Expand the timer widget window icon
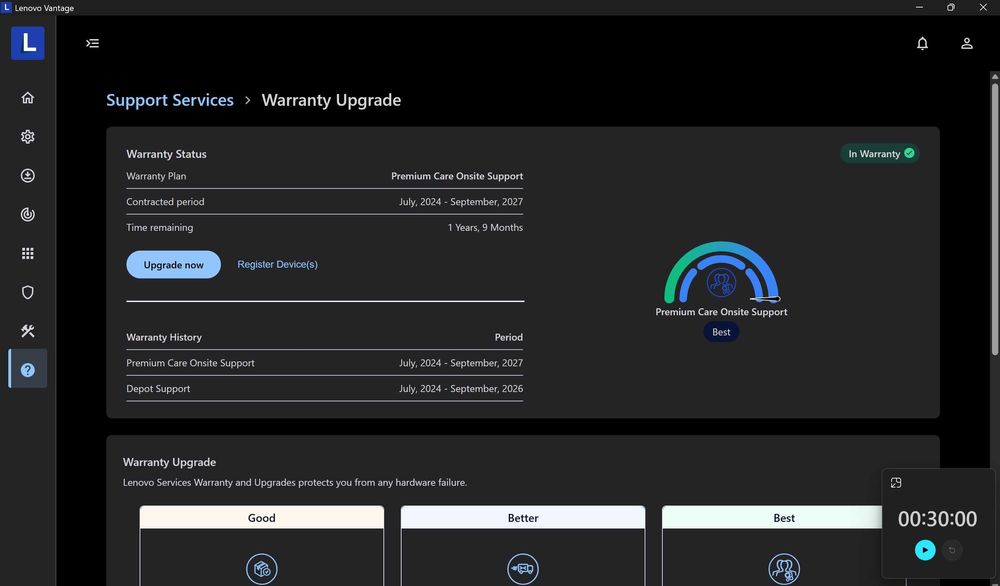This screenshot has height=586, width=1000. (x=896, y=483)
